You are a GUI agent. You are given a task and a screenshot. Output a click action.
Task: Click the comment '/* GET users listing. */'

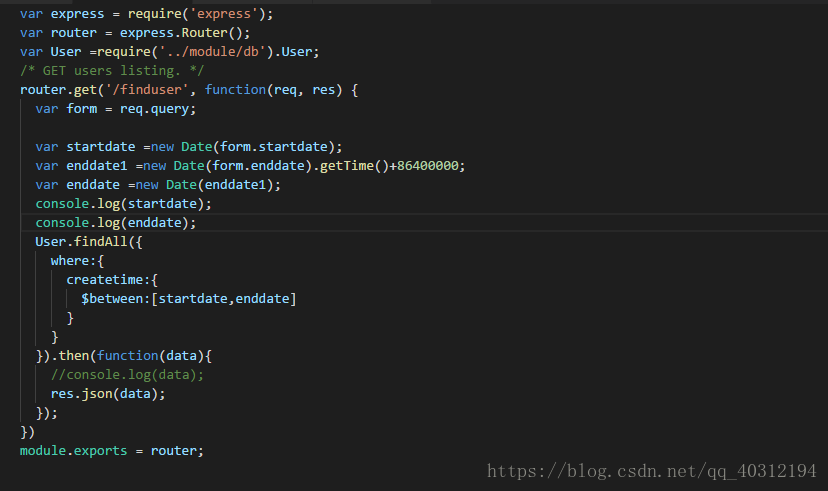[x=111, y=71]
